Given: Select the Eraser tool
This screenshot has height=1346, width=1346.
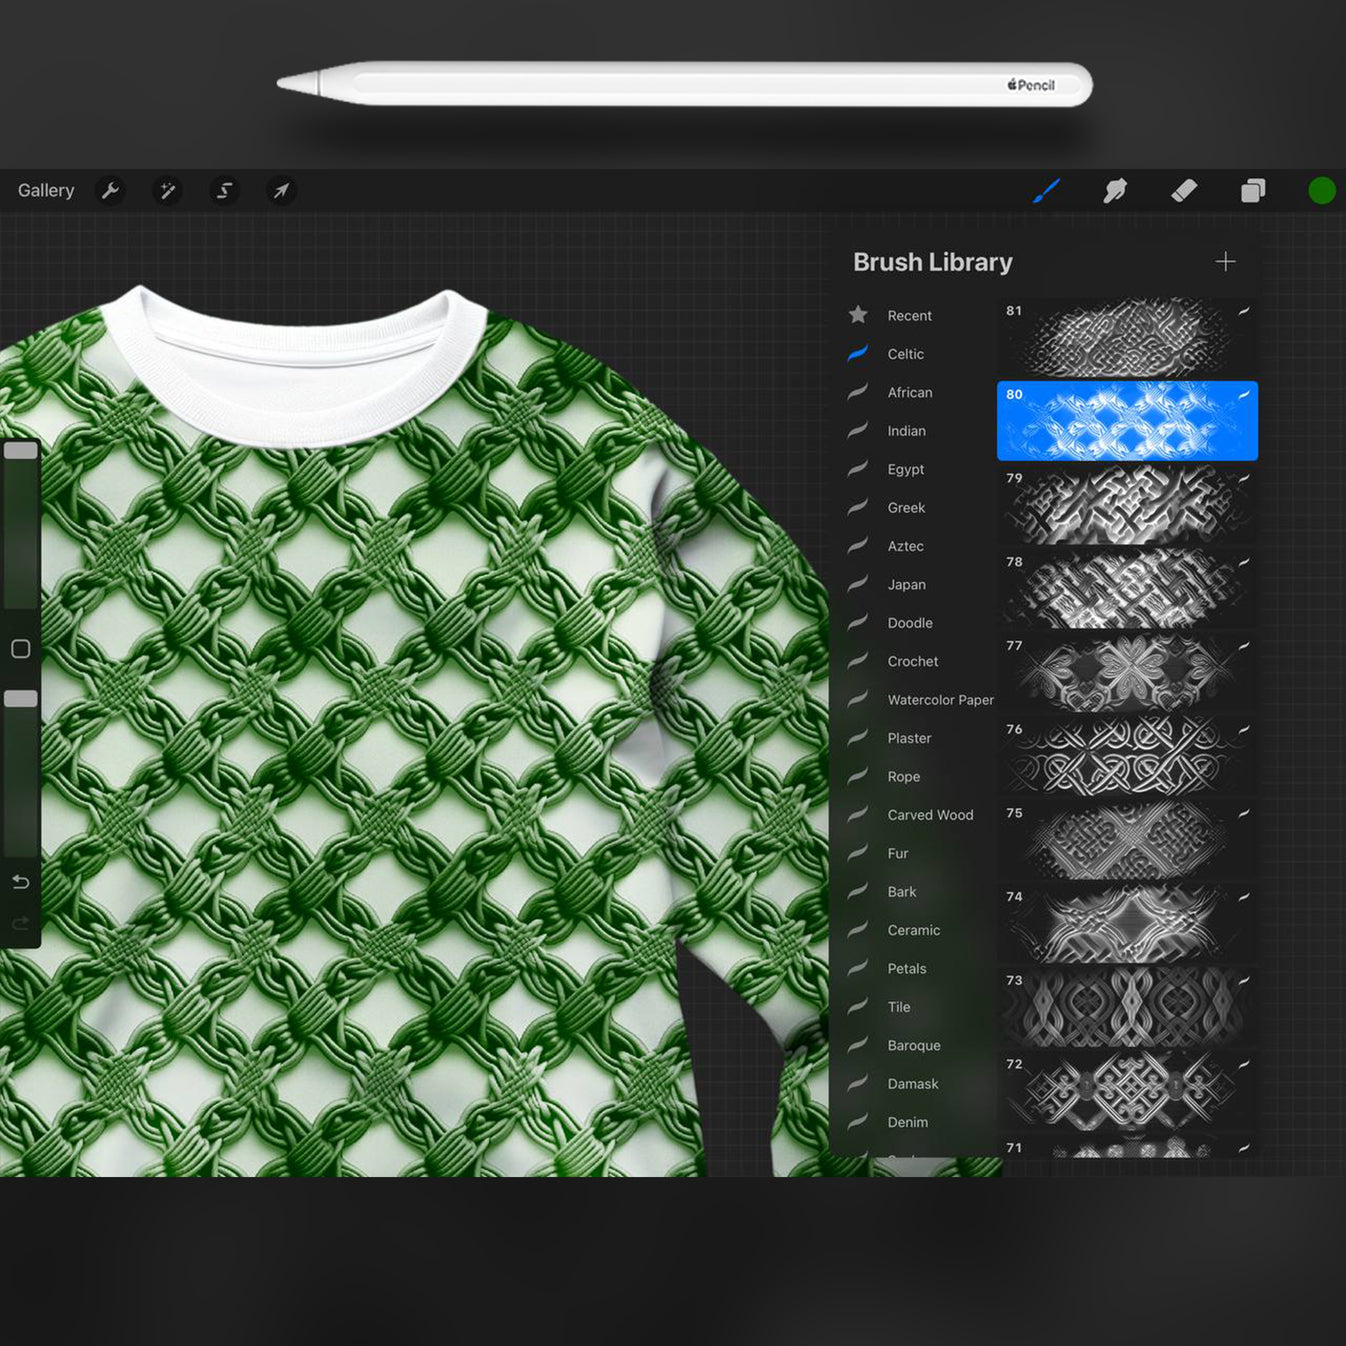Looking at the screenshot, I should pos(1184,190).
